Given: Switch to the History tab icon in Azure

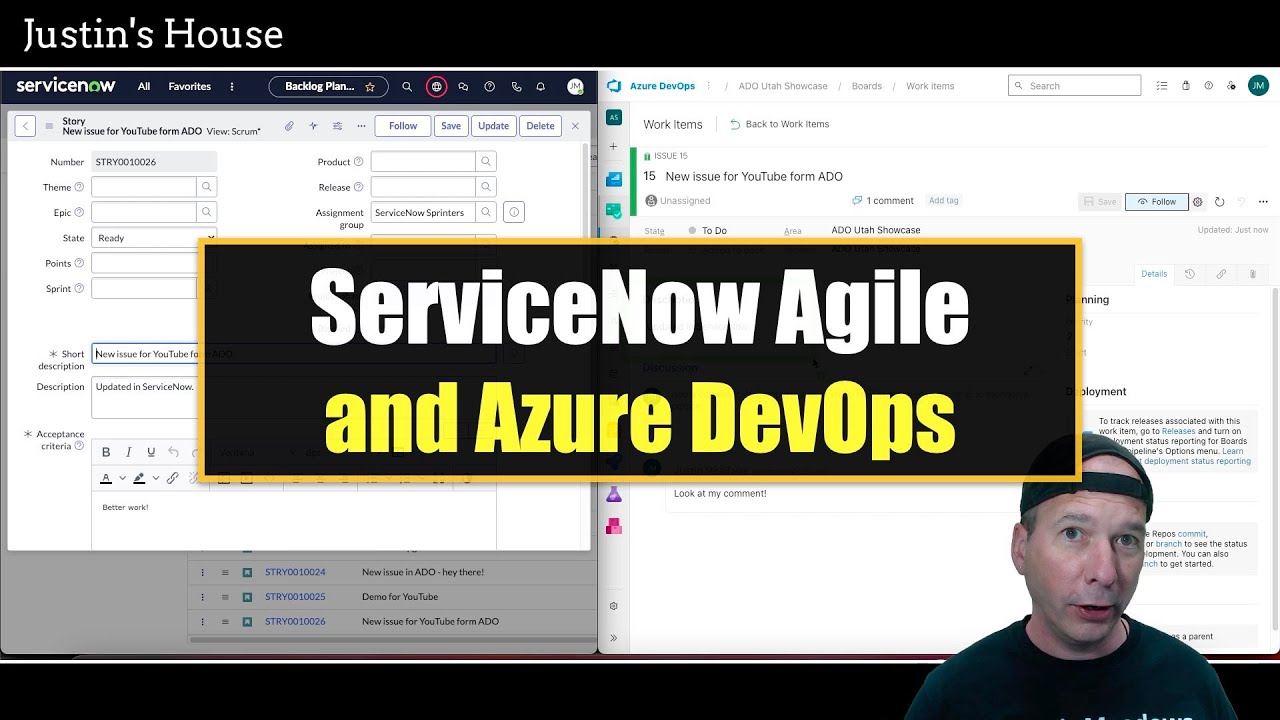Looking at the screenshot, I should (1190, 274).
